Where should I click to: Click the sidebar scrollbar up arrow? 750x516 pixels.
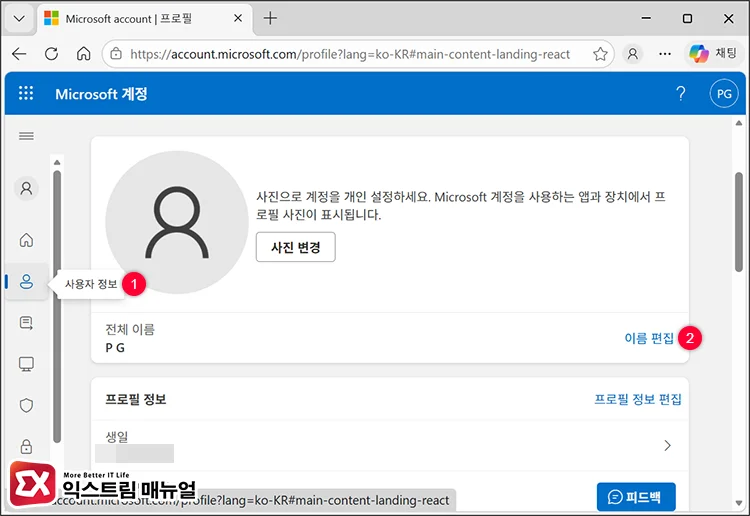pyautogui.click(x=57, y=163)
